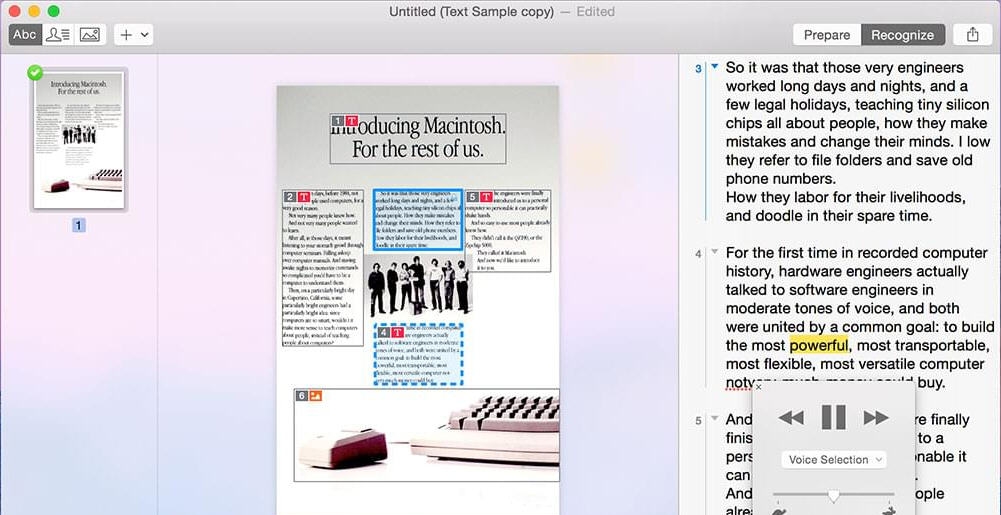1001x515 pixels.
Task: Click paragraph number 3 in the text panel
Action: pos(698,69)
